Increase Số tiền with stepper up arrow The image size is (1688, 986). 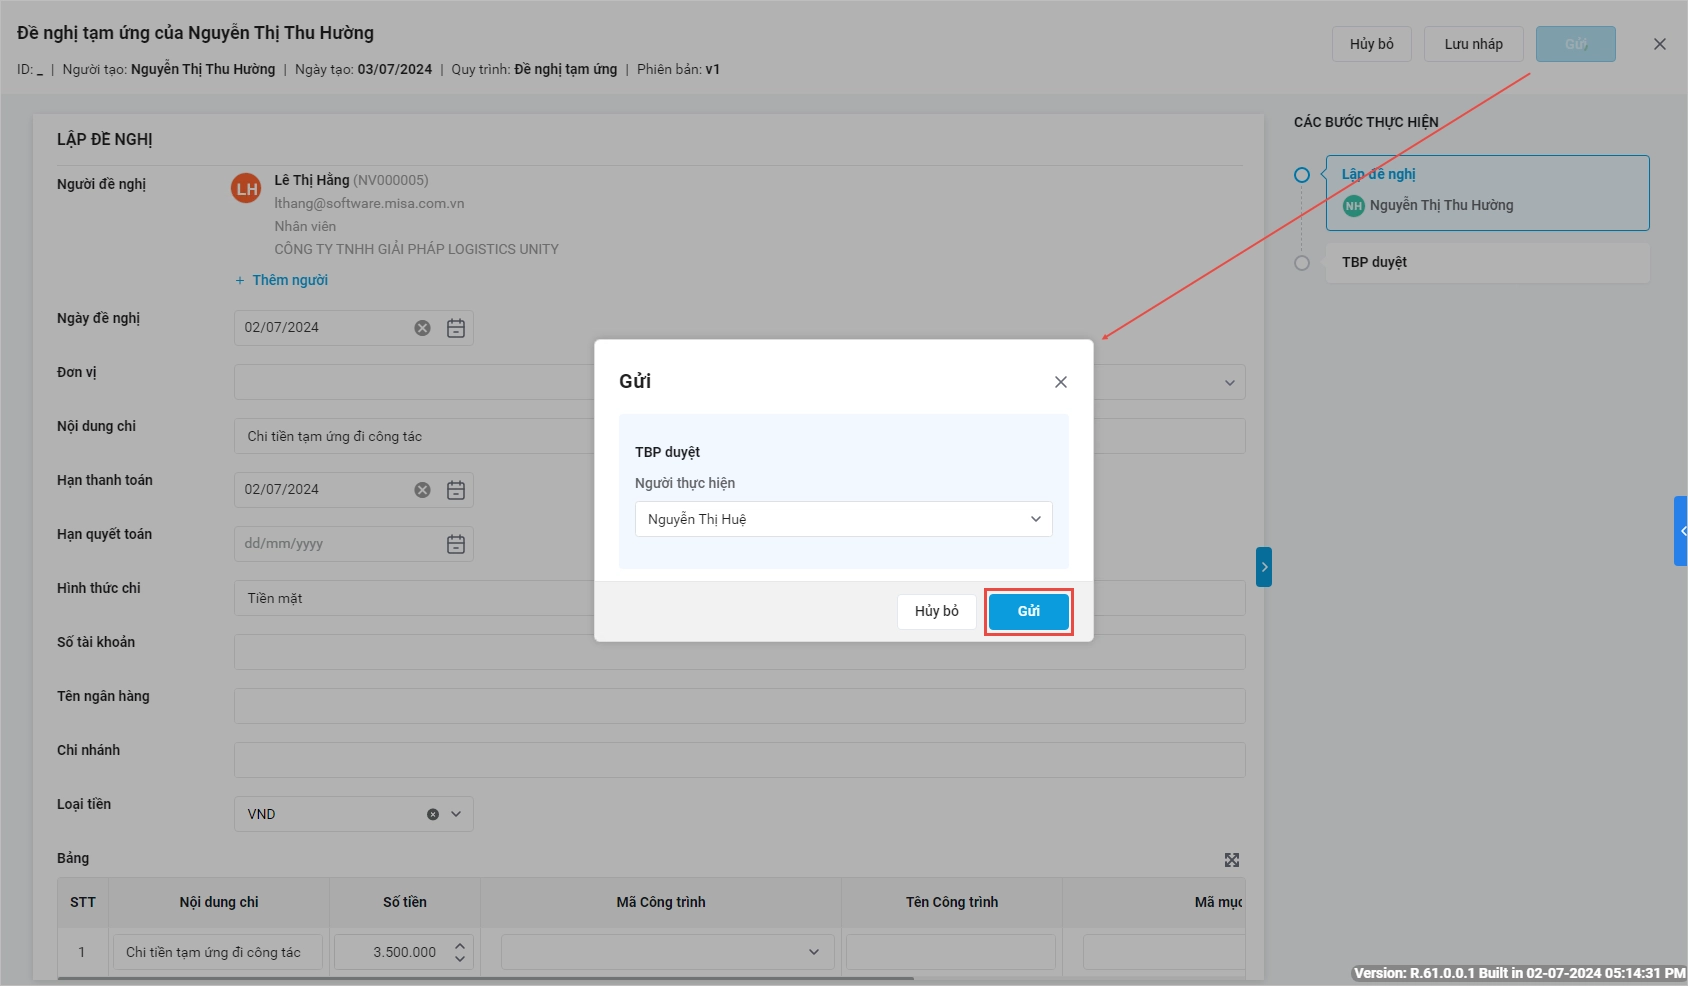point(460,945)
